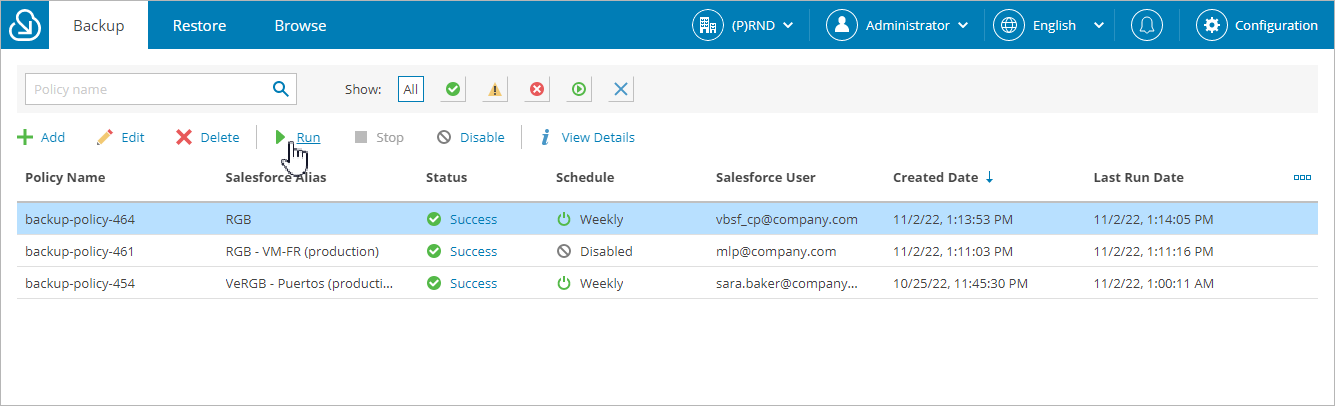This screenshot has width=1335, height=406.
Task: Switch to the Browse tab
Action: [300, 25]
